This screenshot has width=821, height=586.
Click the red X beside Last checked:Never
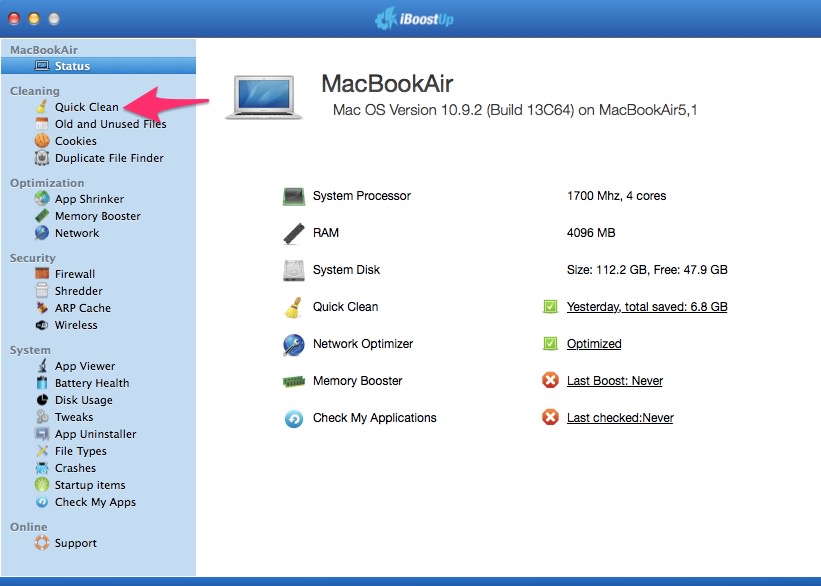pos(550,417)
